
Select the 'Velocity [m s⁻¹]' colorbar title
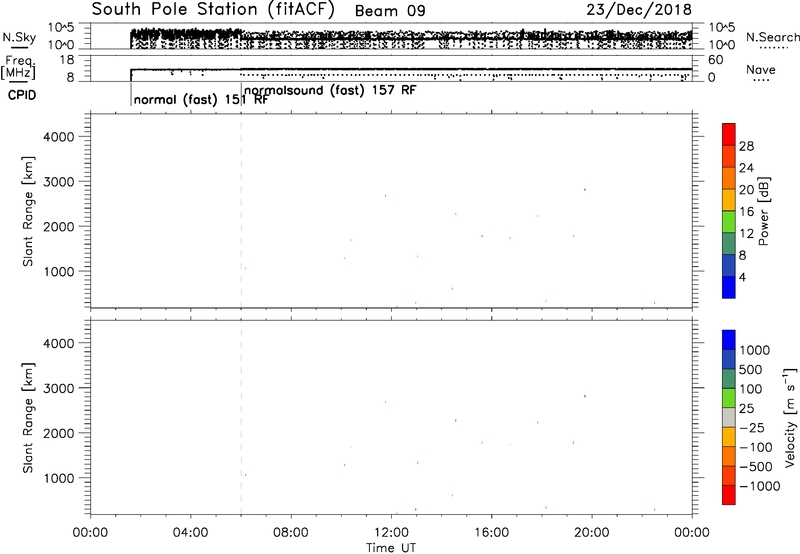tap(790, 417)
